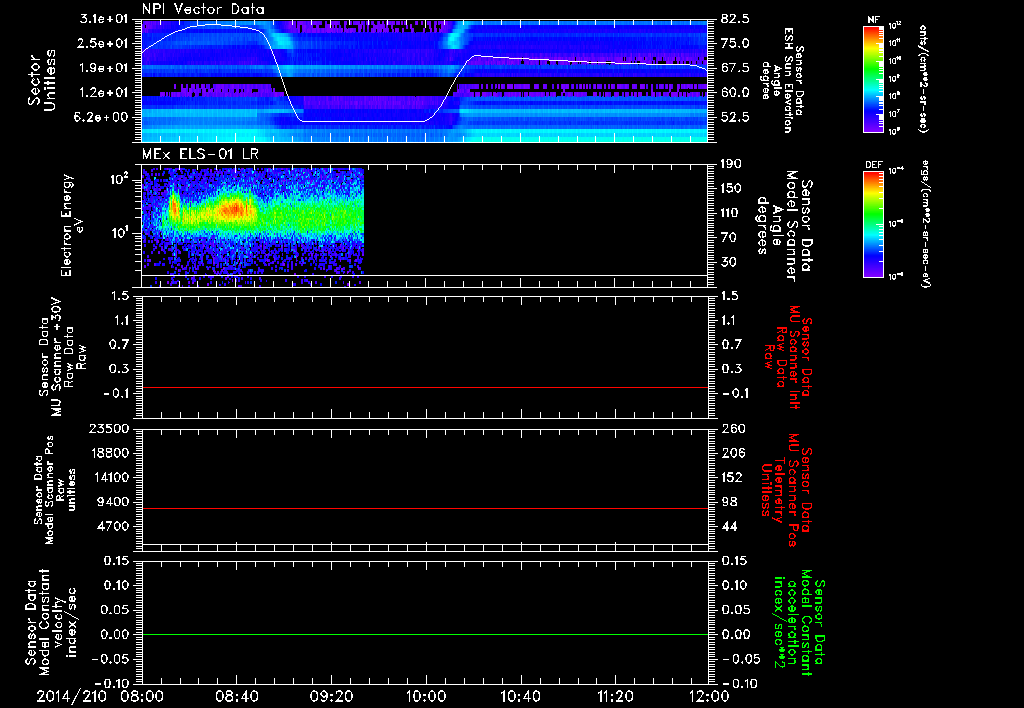Click the '98' telemetry position tick
The image size is (1024, 708).
click(x=729, y=502)
